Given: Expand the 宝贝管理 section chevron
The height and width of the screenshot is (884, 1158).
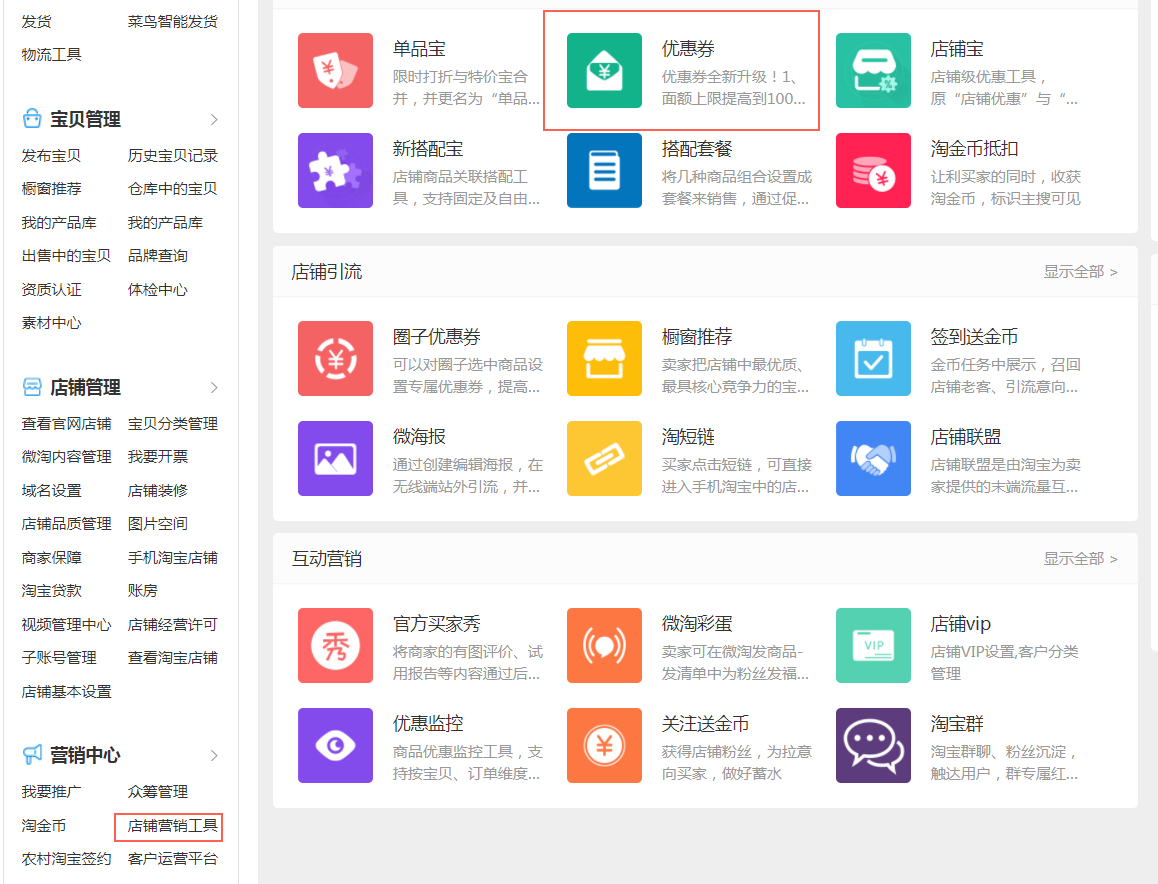Looking at the screenshot, I should (x=214, y=119).
